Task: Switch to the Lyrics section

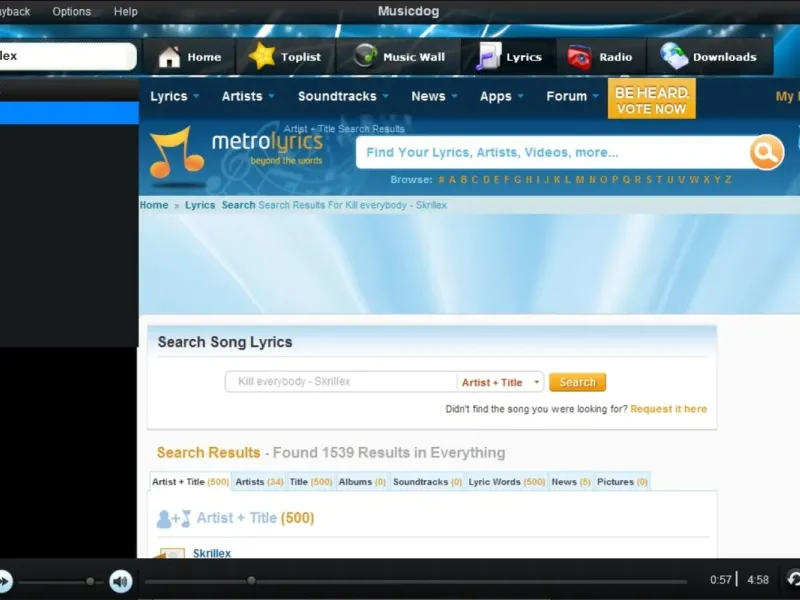Action: tap(509, 57)
